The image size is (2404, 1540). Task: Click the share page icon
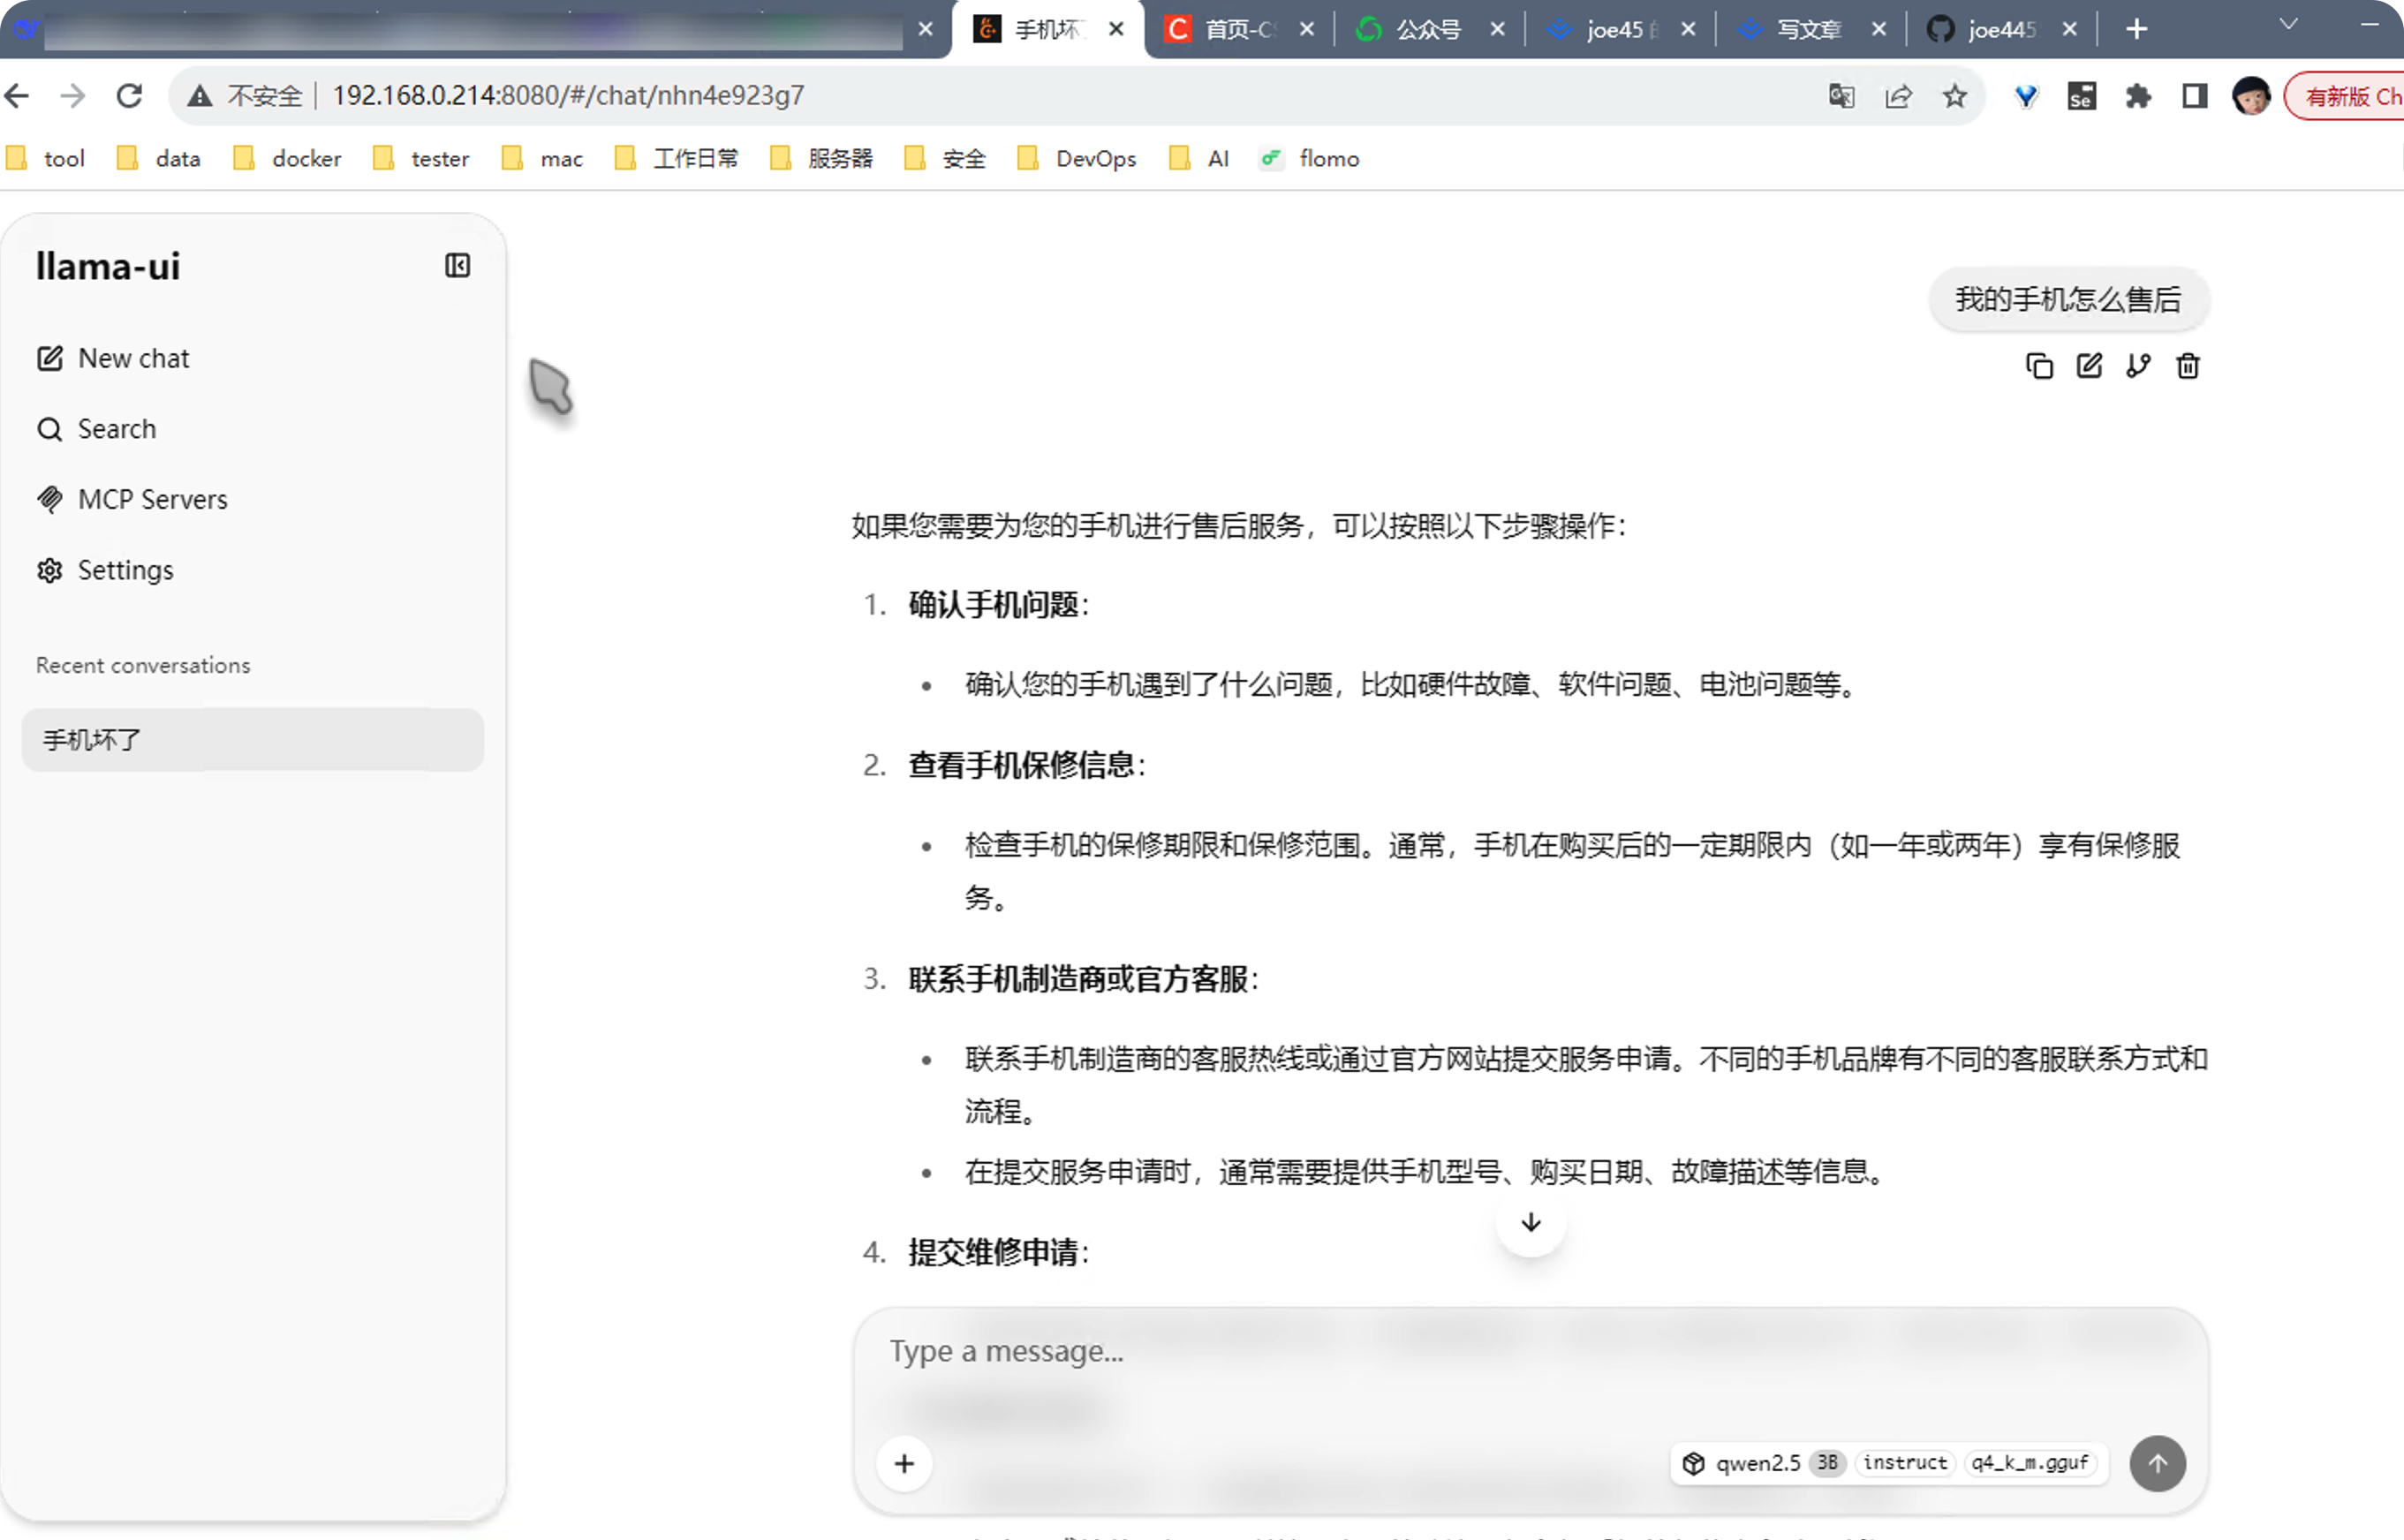1898,96
